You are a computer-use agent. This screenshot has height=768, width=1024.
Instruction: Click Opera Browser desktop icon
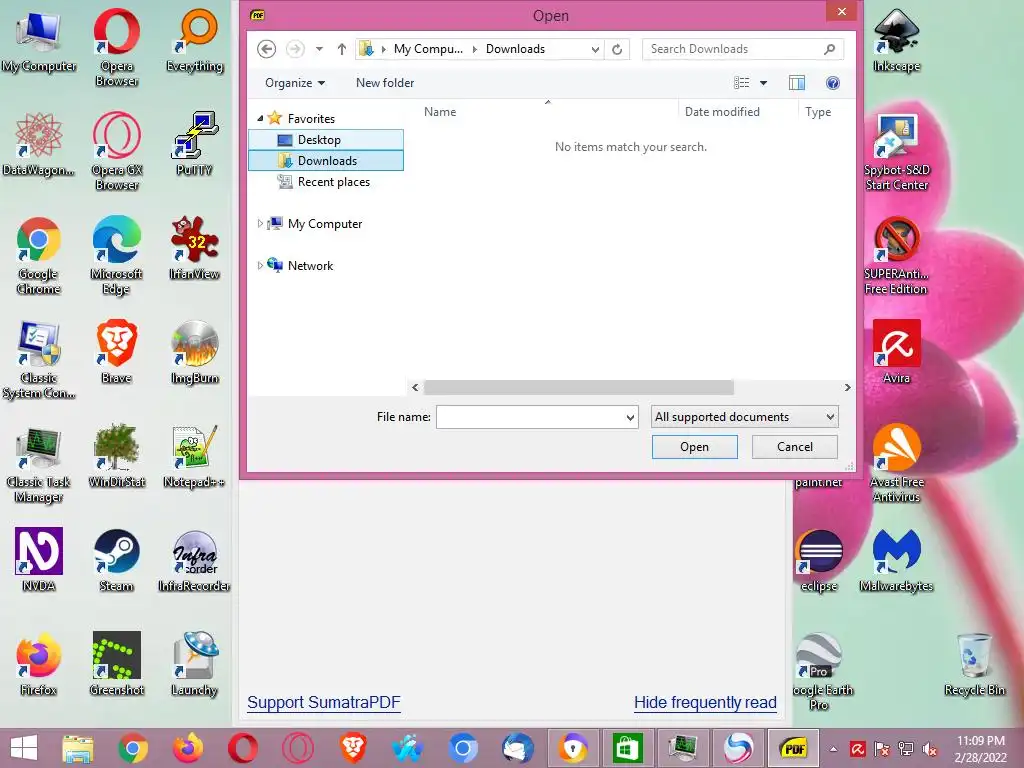pyautogui.click(x=116, y=47)
